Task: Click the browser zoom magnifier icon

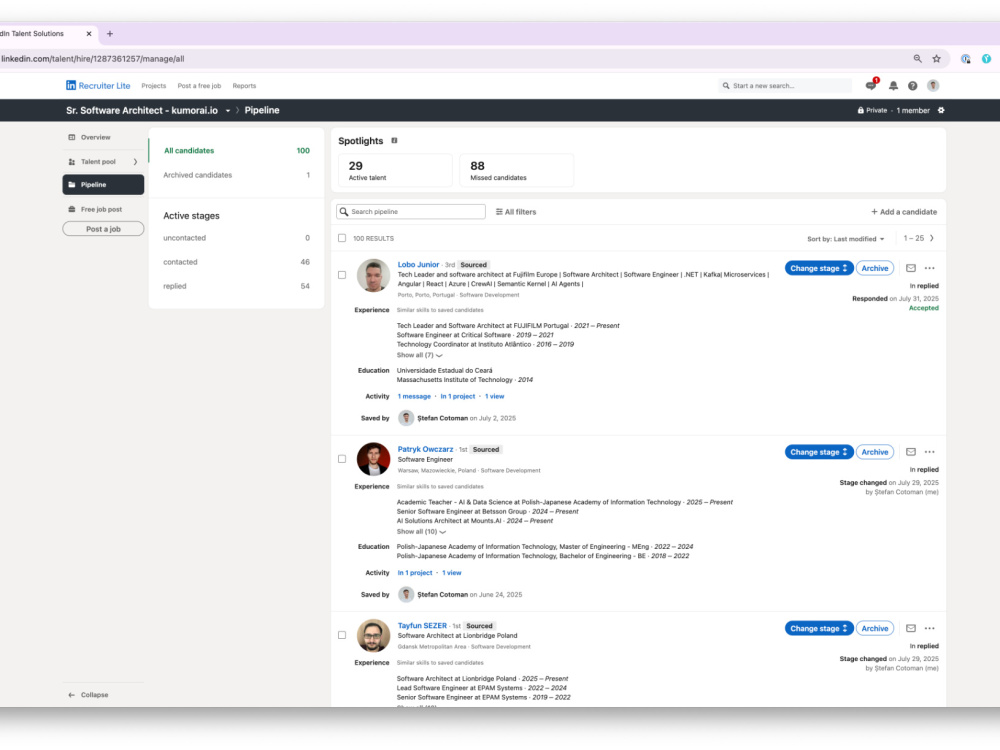Action: 917,59
